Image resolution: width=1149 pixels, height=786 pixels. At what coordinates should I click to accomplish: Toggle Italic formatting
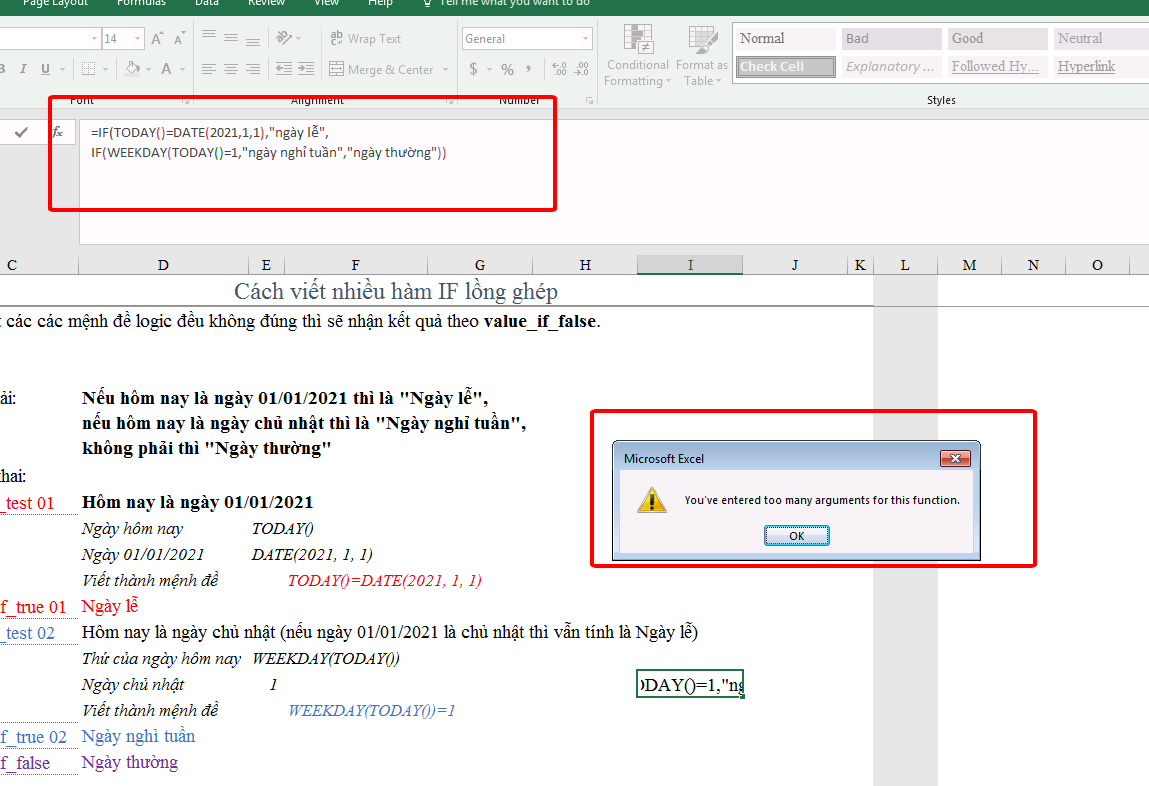coord(23,69)
